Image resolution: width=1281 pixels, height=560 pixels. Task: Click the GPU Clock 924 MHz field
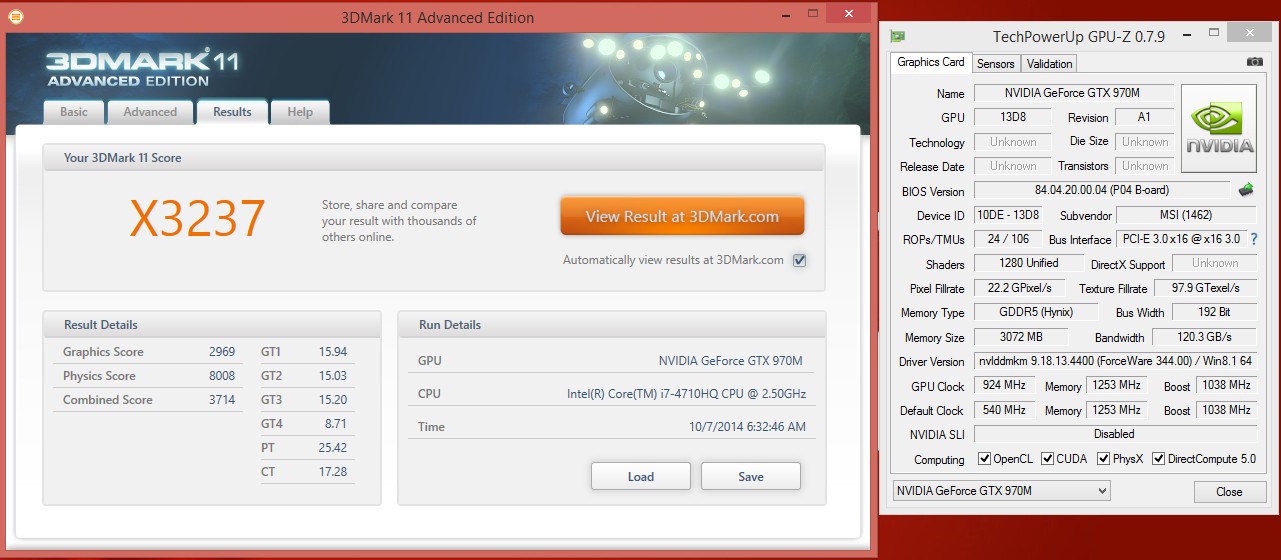[x=1006, y=385]
